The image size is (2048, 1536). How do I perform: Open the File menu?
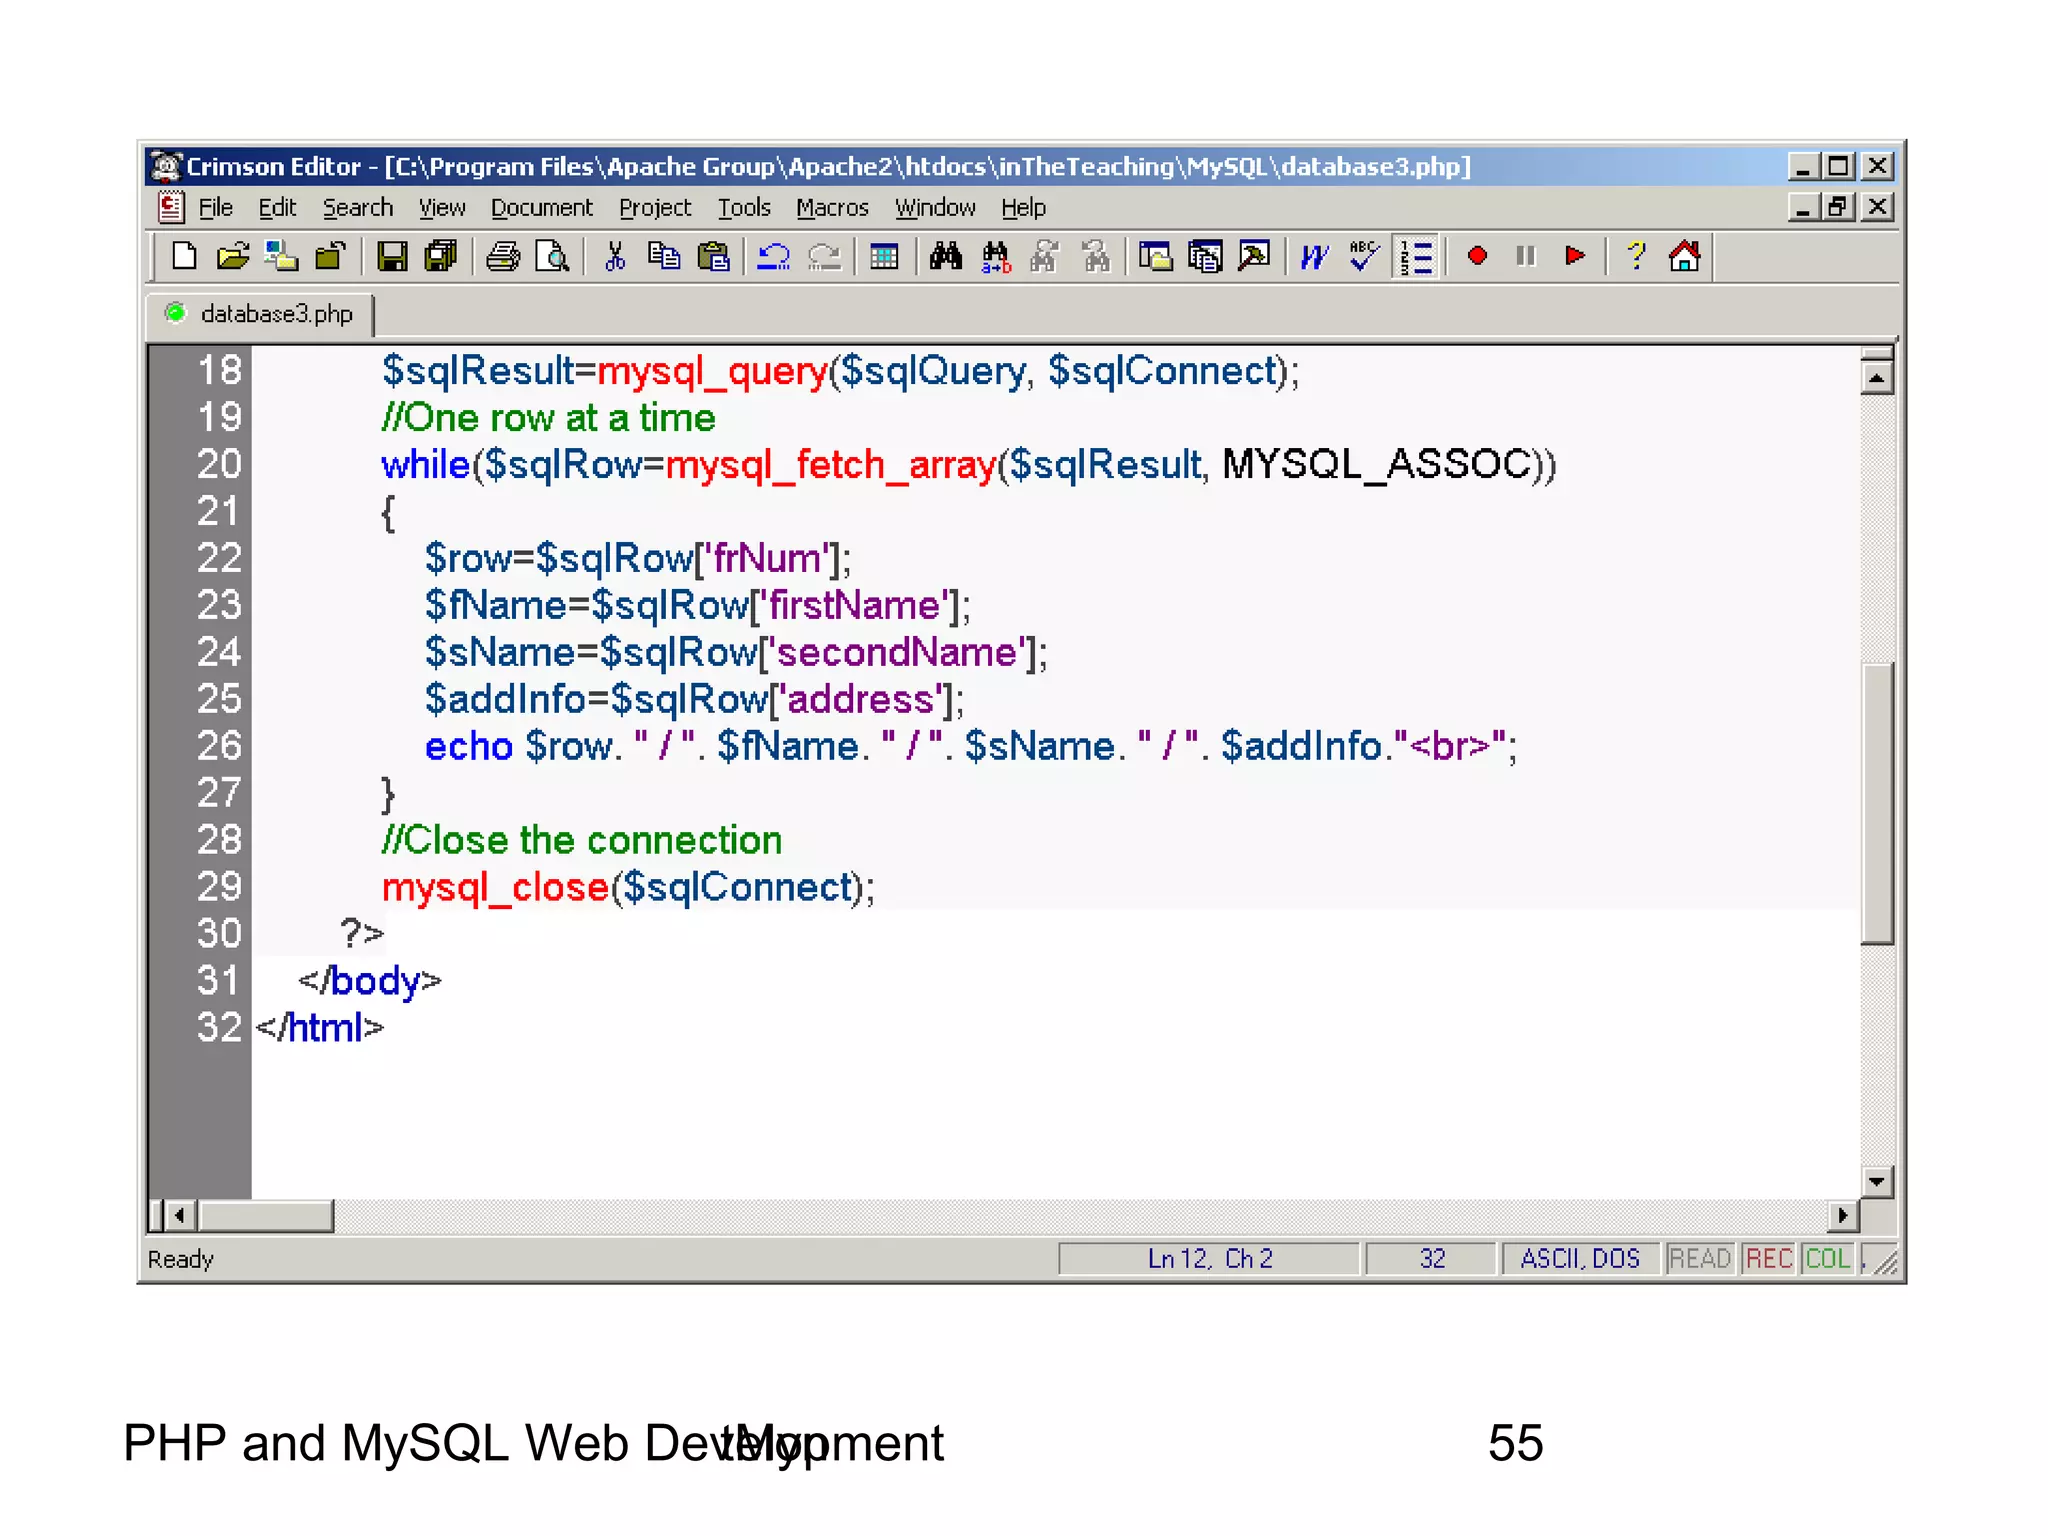pos(215,208)
